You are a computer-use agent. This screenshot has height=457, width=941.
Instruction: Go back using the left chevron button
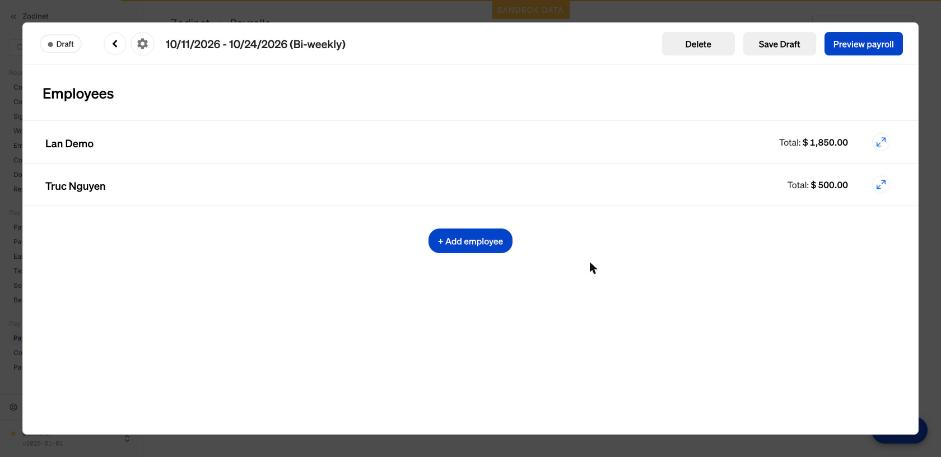point(115,44)
